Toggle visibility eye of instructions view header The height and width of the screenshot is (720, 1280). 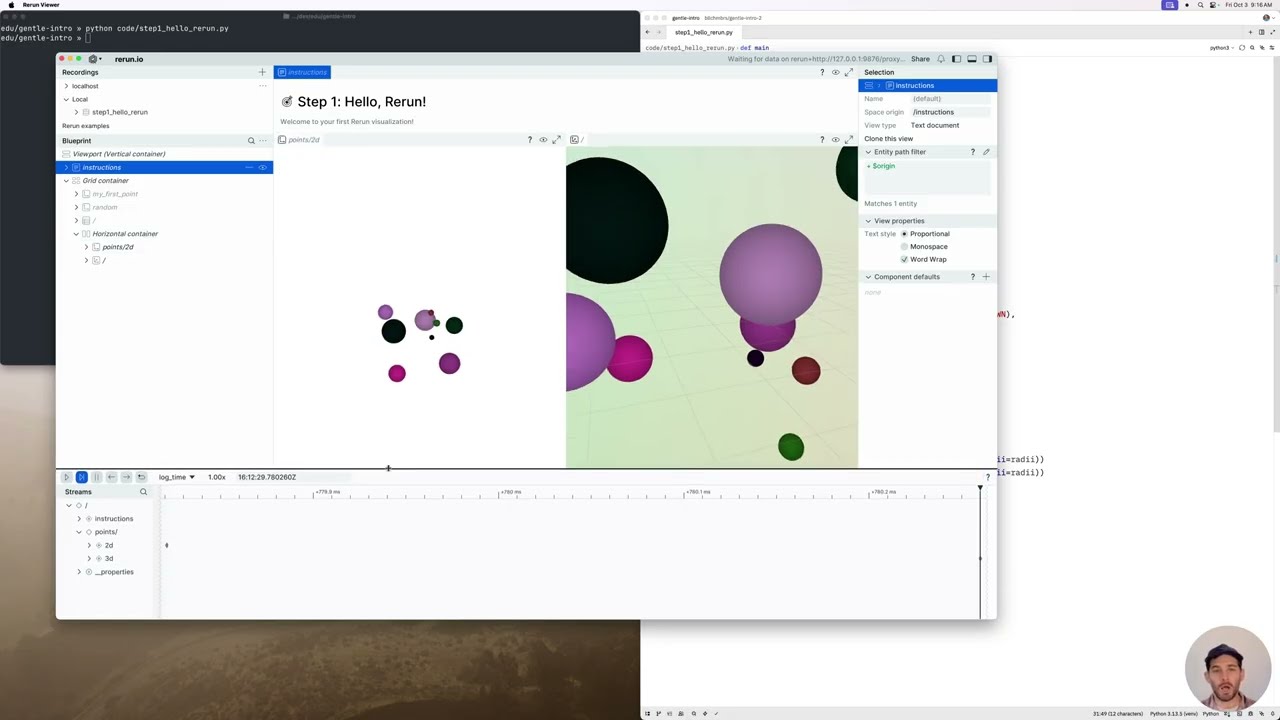click(836, 72)
